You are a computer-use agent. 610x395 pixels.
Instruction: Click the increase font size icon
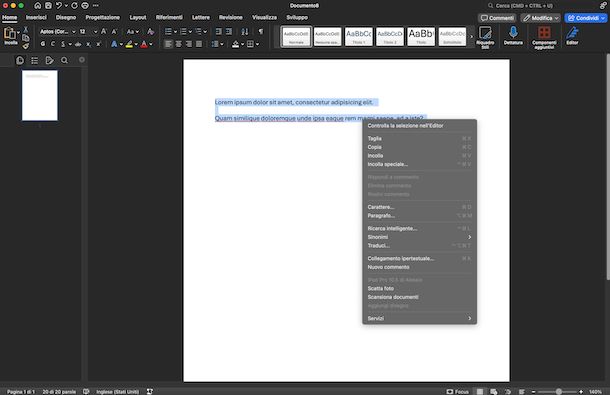(104, 32)
